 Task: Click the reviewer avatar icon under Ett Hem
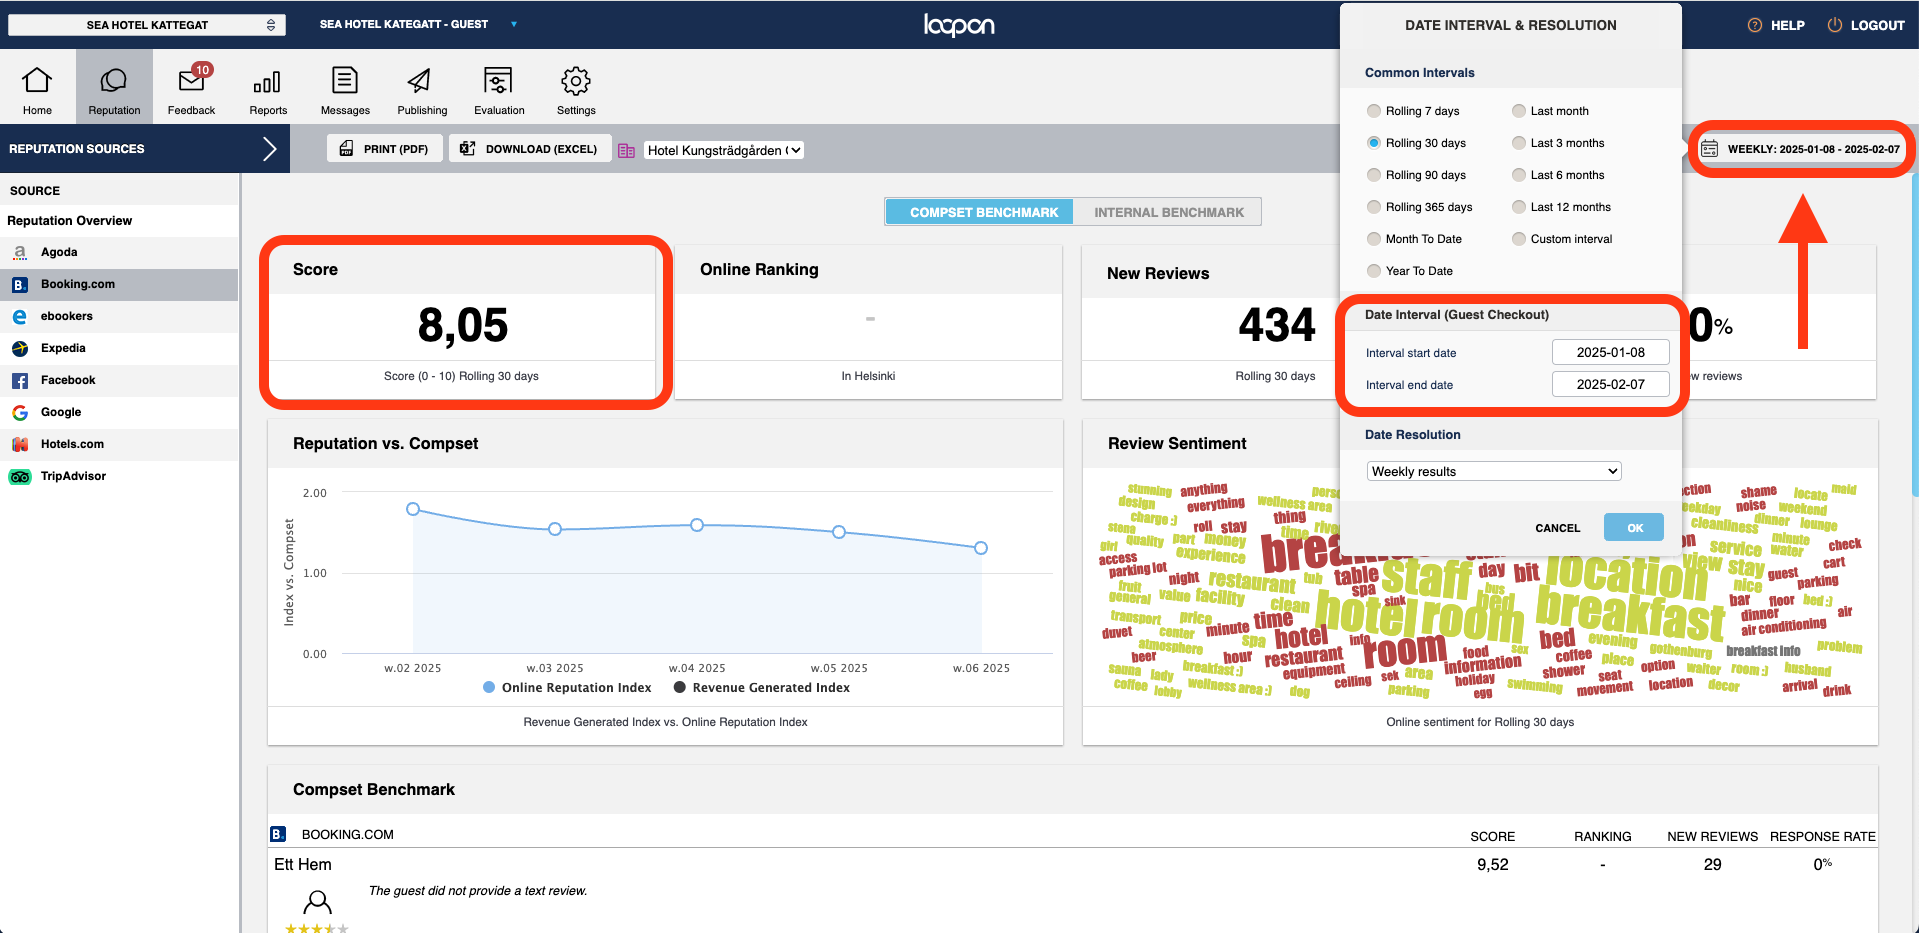317,902
